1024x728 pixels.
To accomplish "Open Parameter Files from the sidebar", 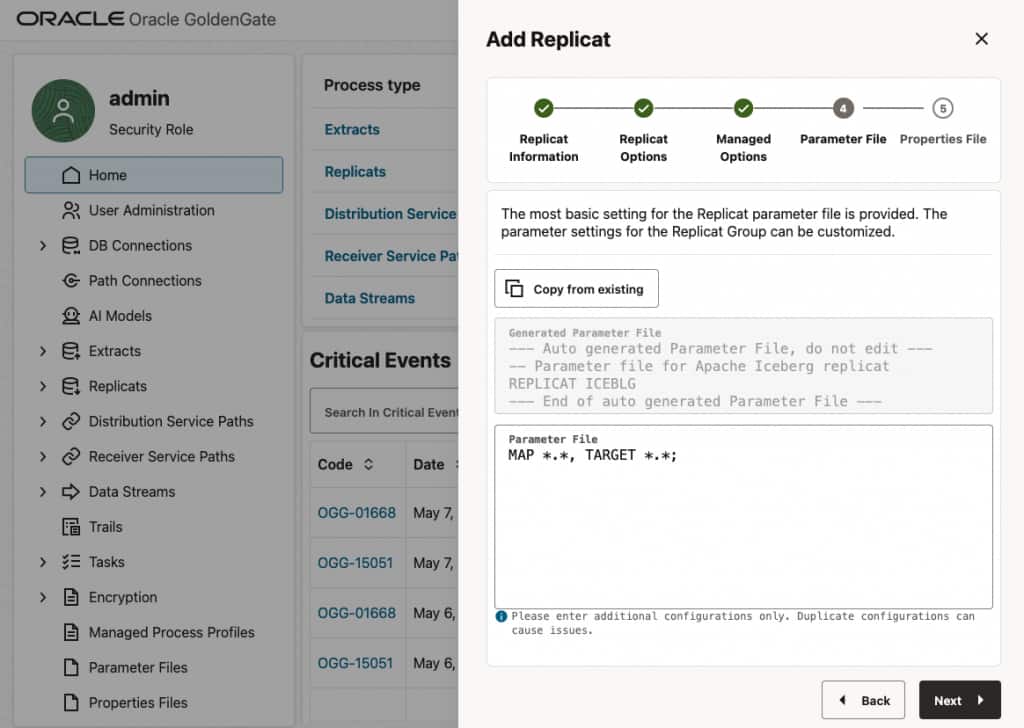I will click(x=138, y=667).
